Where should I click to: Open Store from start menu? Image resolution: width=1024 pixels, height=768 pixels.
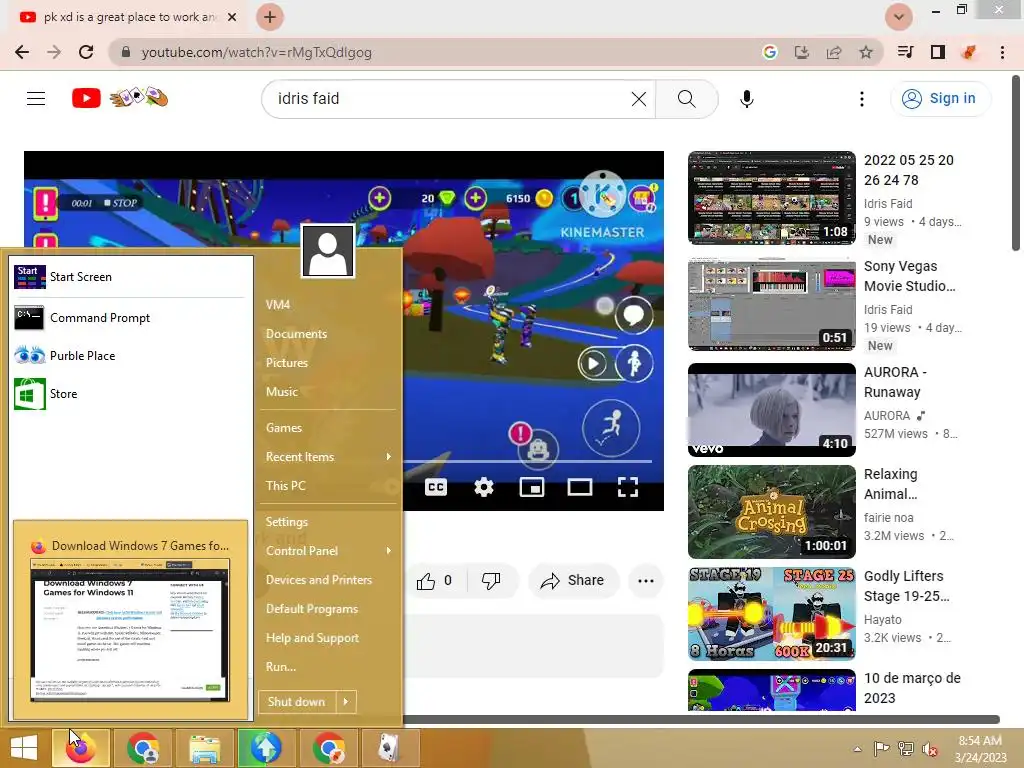(x=129, y=394)
